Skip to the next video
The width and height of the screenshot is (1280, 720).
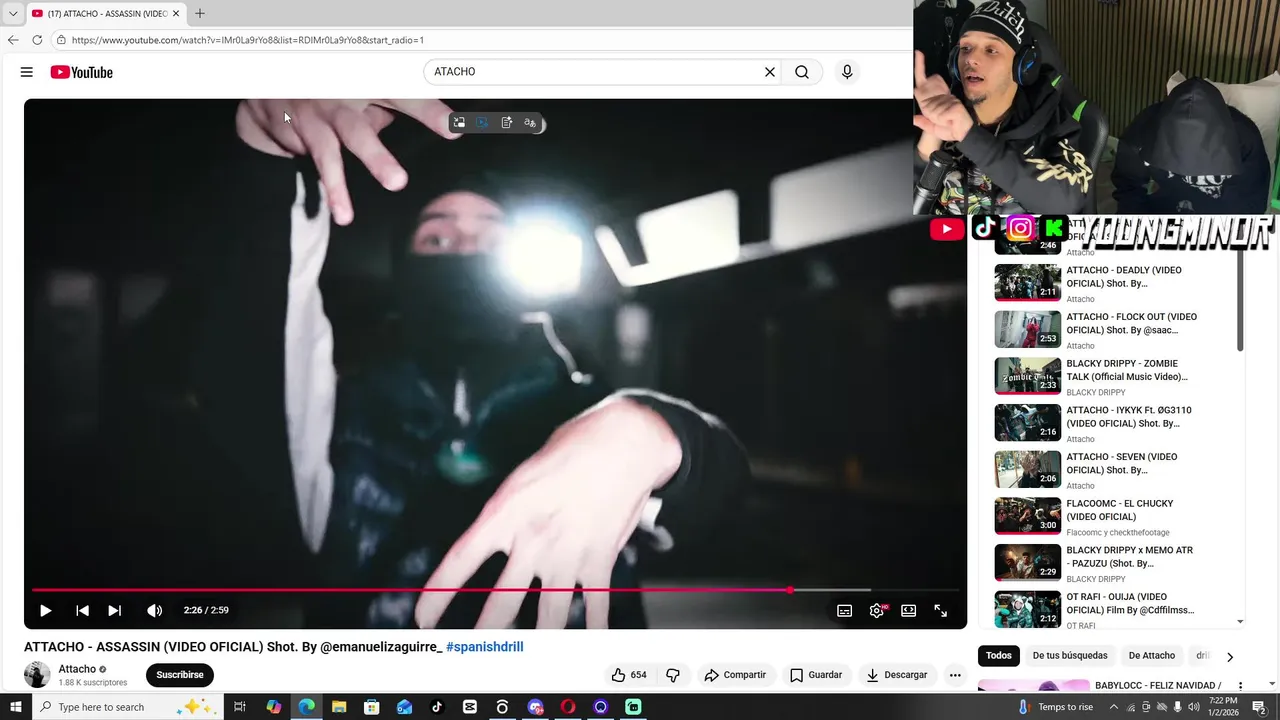pos(114,610)
